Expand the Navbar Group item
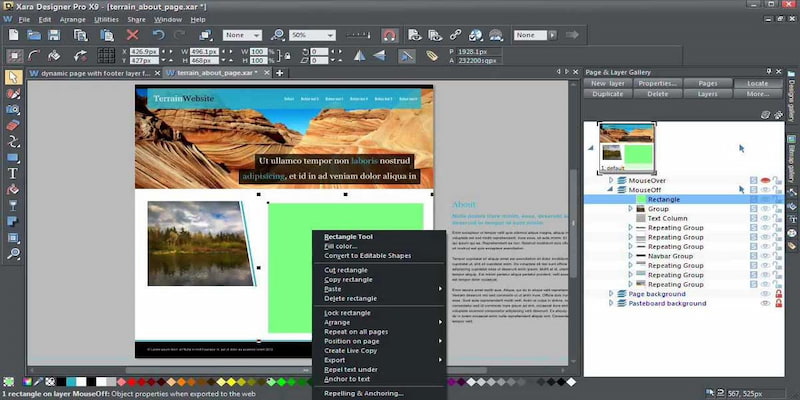 631,256
